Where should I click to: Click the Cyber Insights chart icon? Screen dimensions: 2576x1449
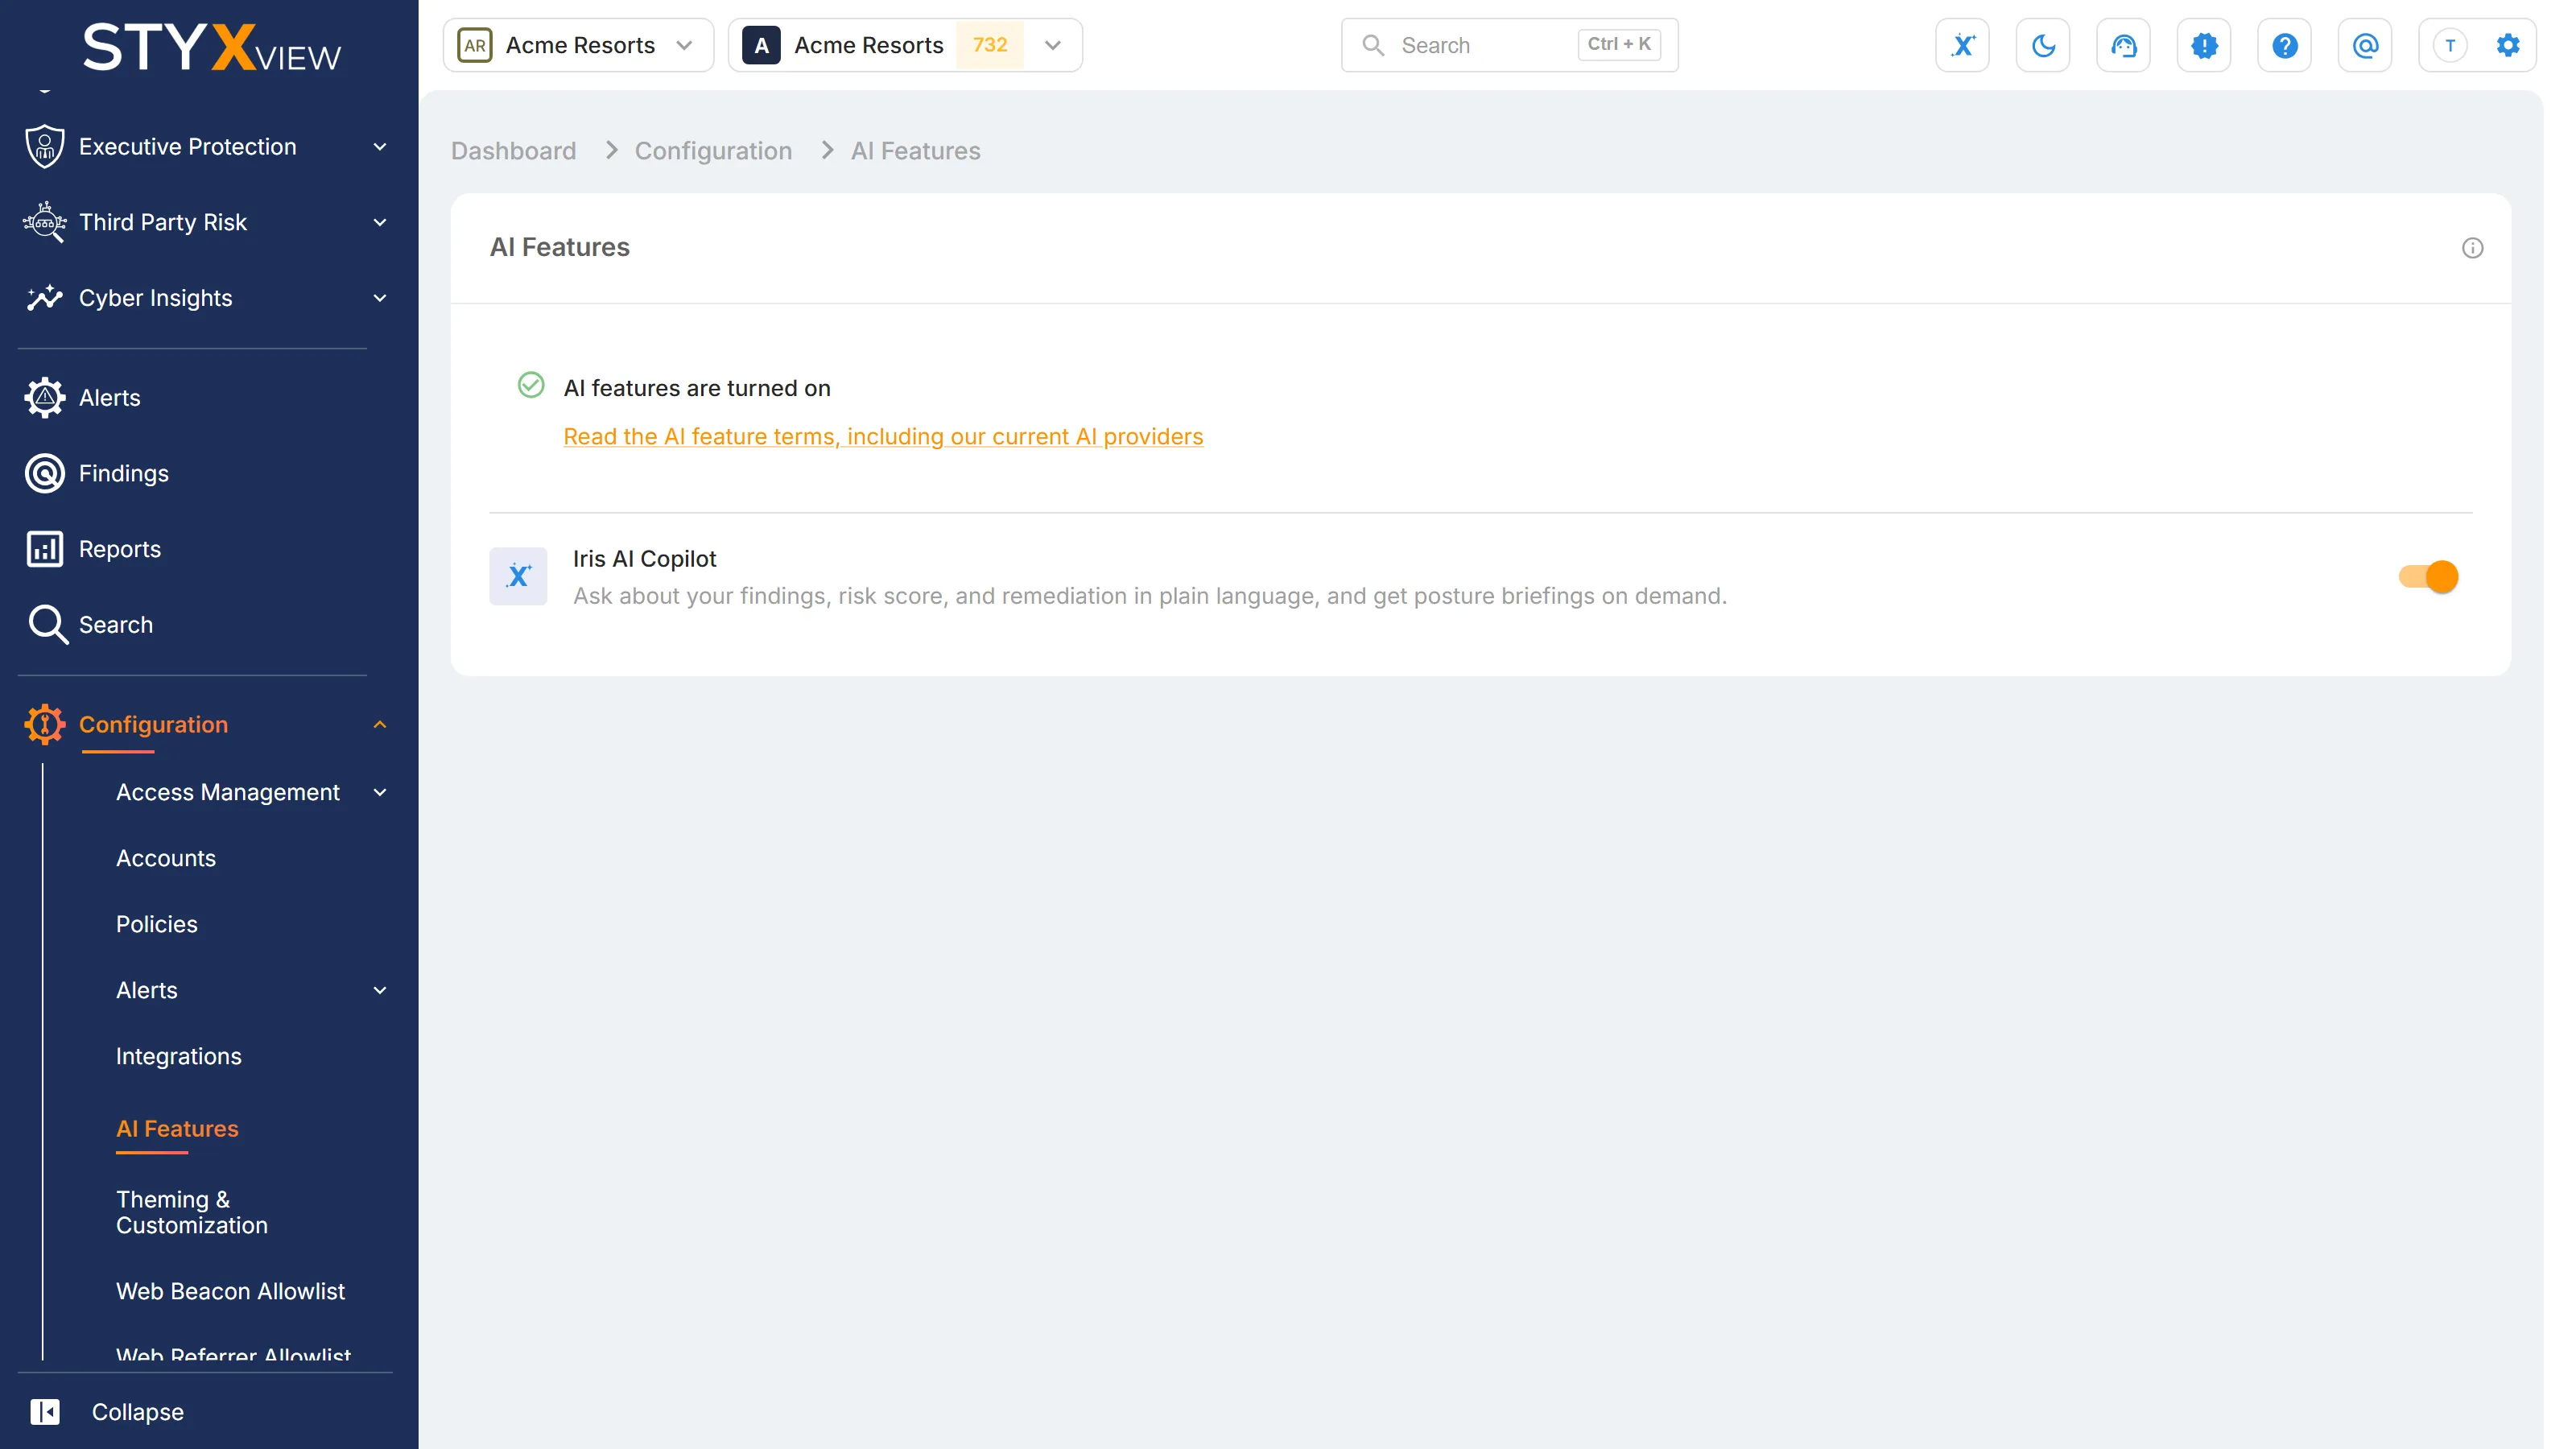coord(45,298)
